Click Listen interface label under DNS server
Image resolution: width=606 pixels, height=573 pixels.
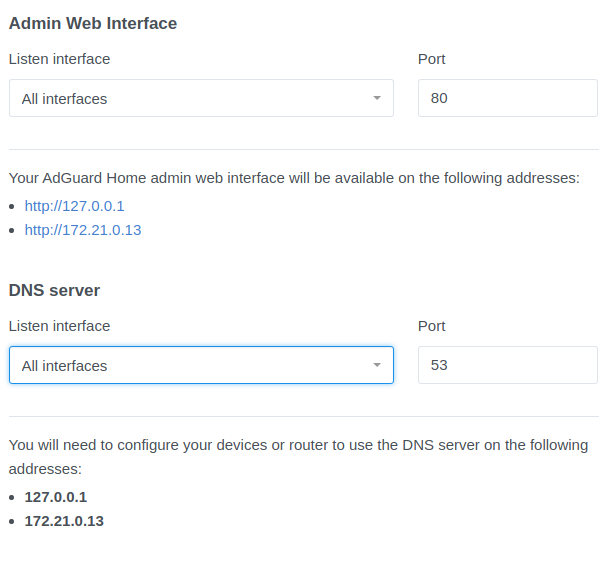pos(60,326)
